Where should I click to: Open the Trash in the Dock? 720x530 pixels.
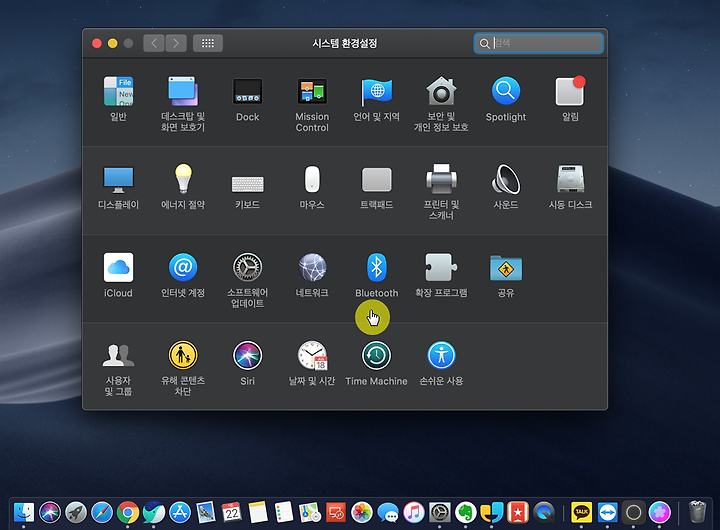(x=697, y=512)
